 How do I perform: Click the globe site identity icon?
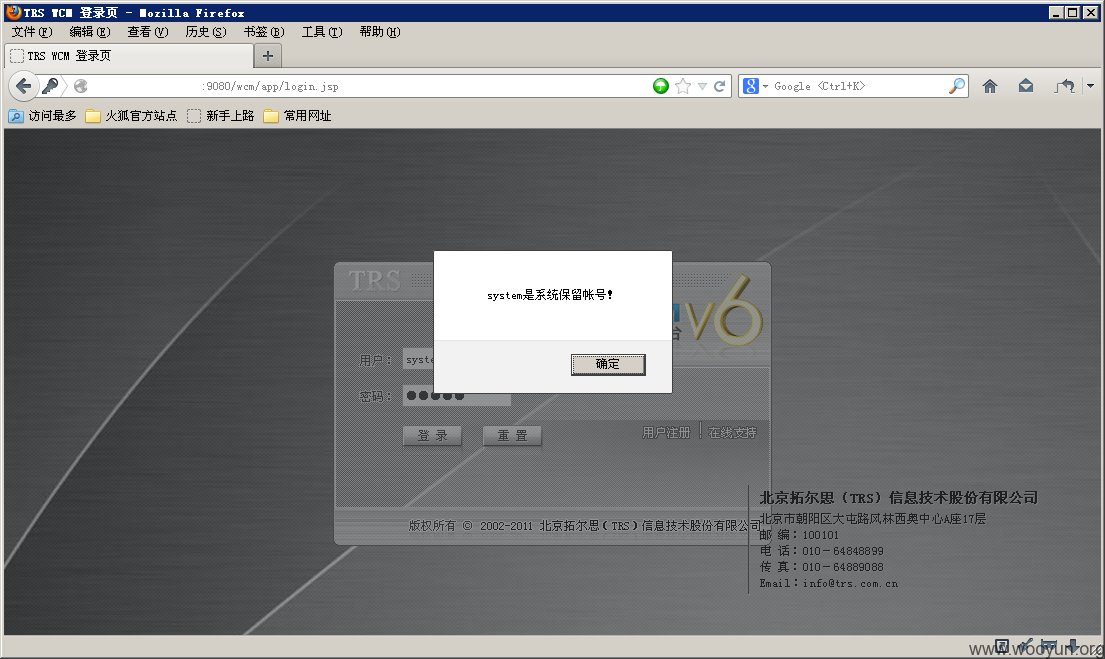81,86
